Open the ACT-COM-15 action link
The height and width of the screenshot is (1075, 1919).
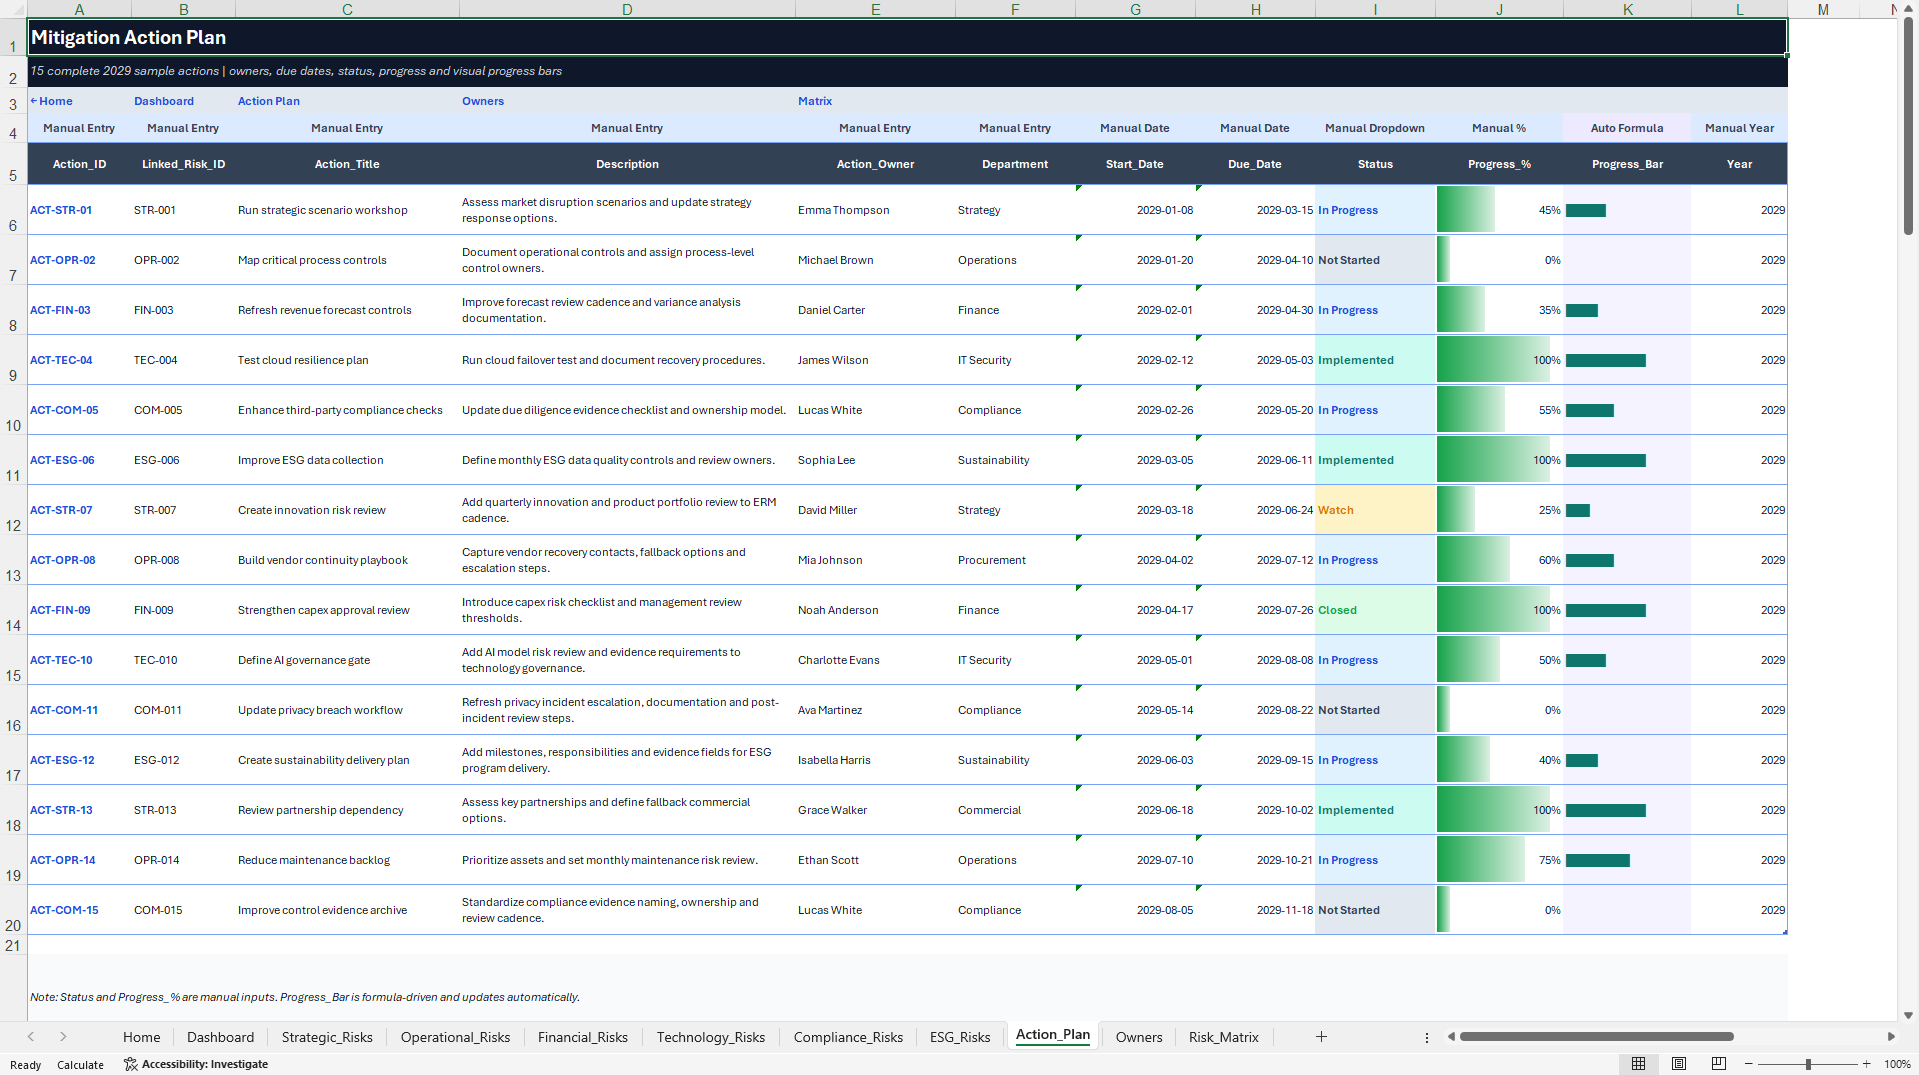tap(64, 910)
